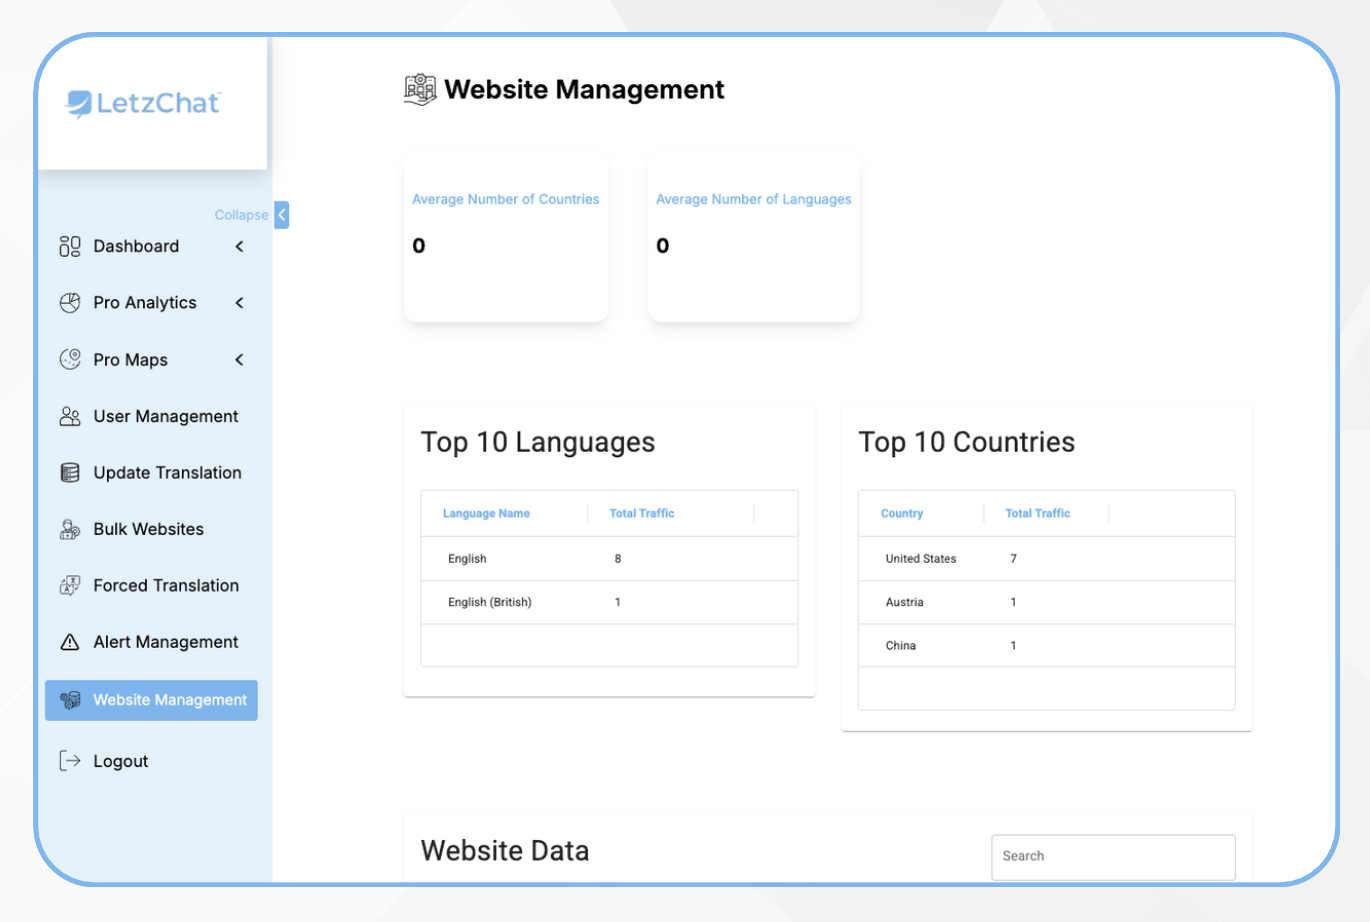Click the Website Data search field

click(1112, 856)
